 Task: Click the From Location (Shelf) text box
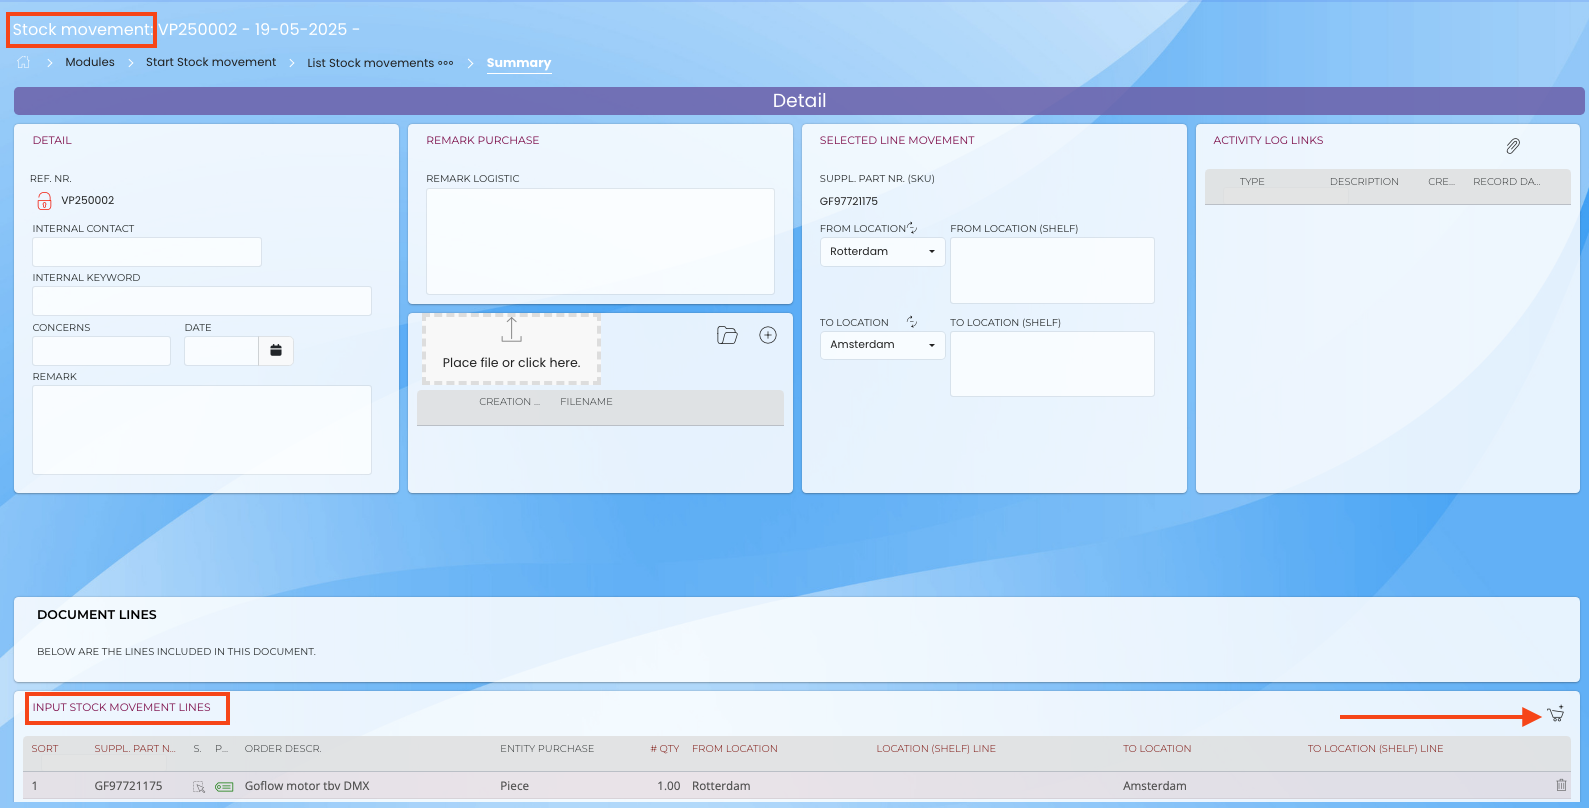(1052, 270)
